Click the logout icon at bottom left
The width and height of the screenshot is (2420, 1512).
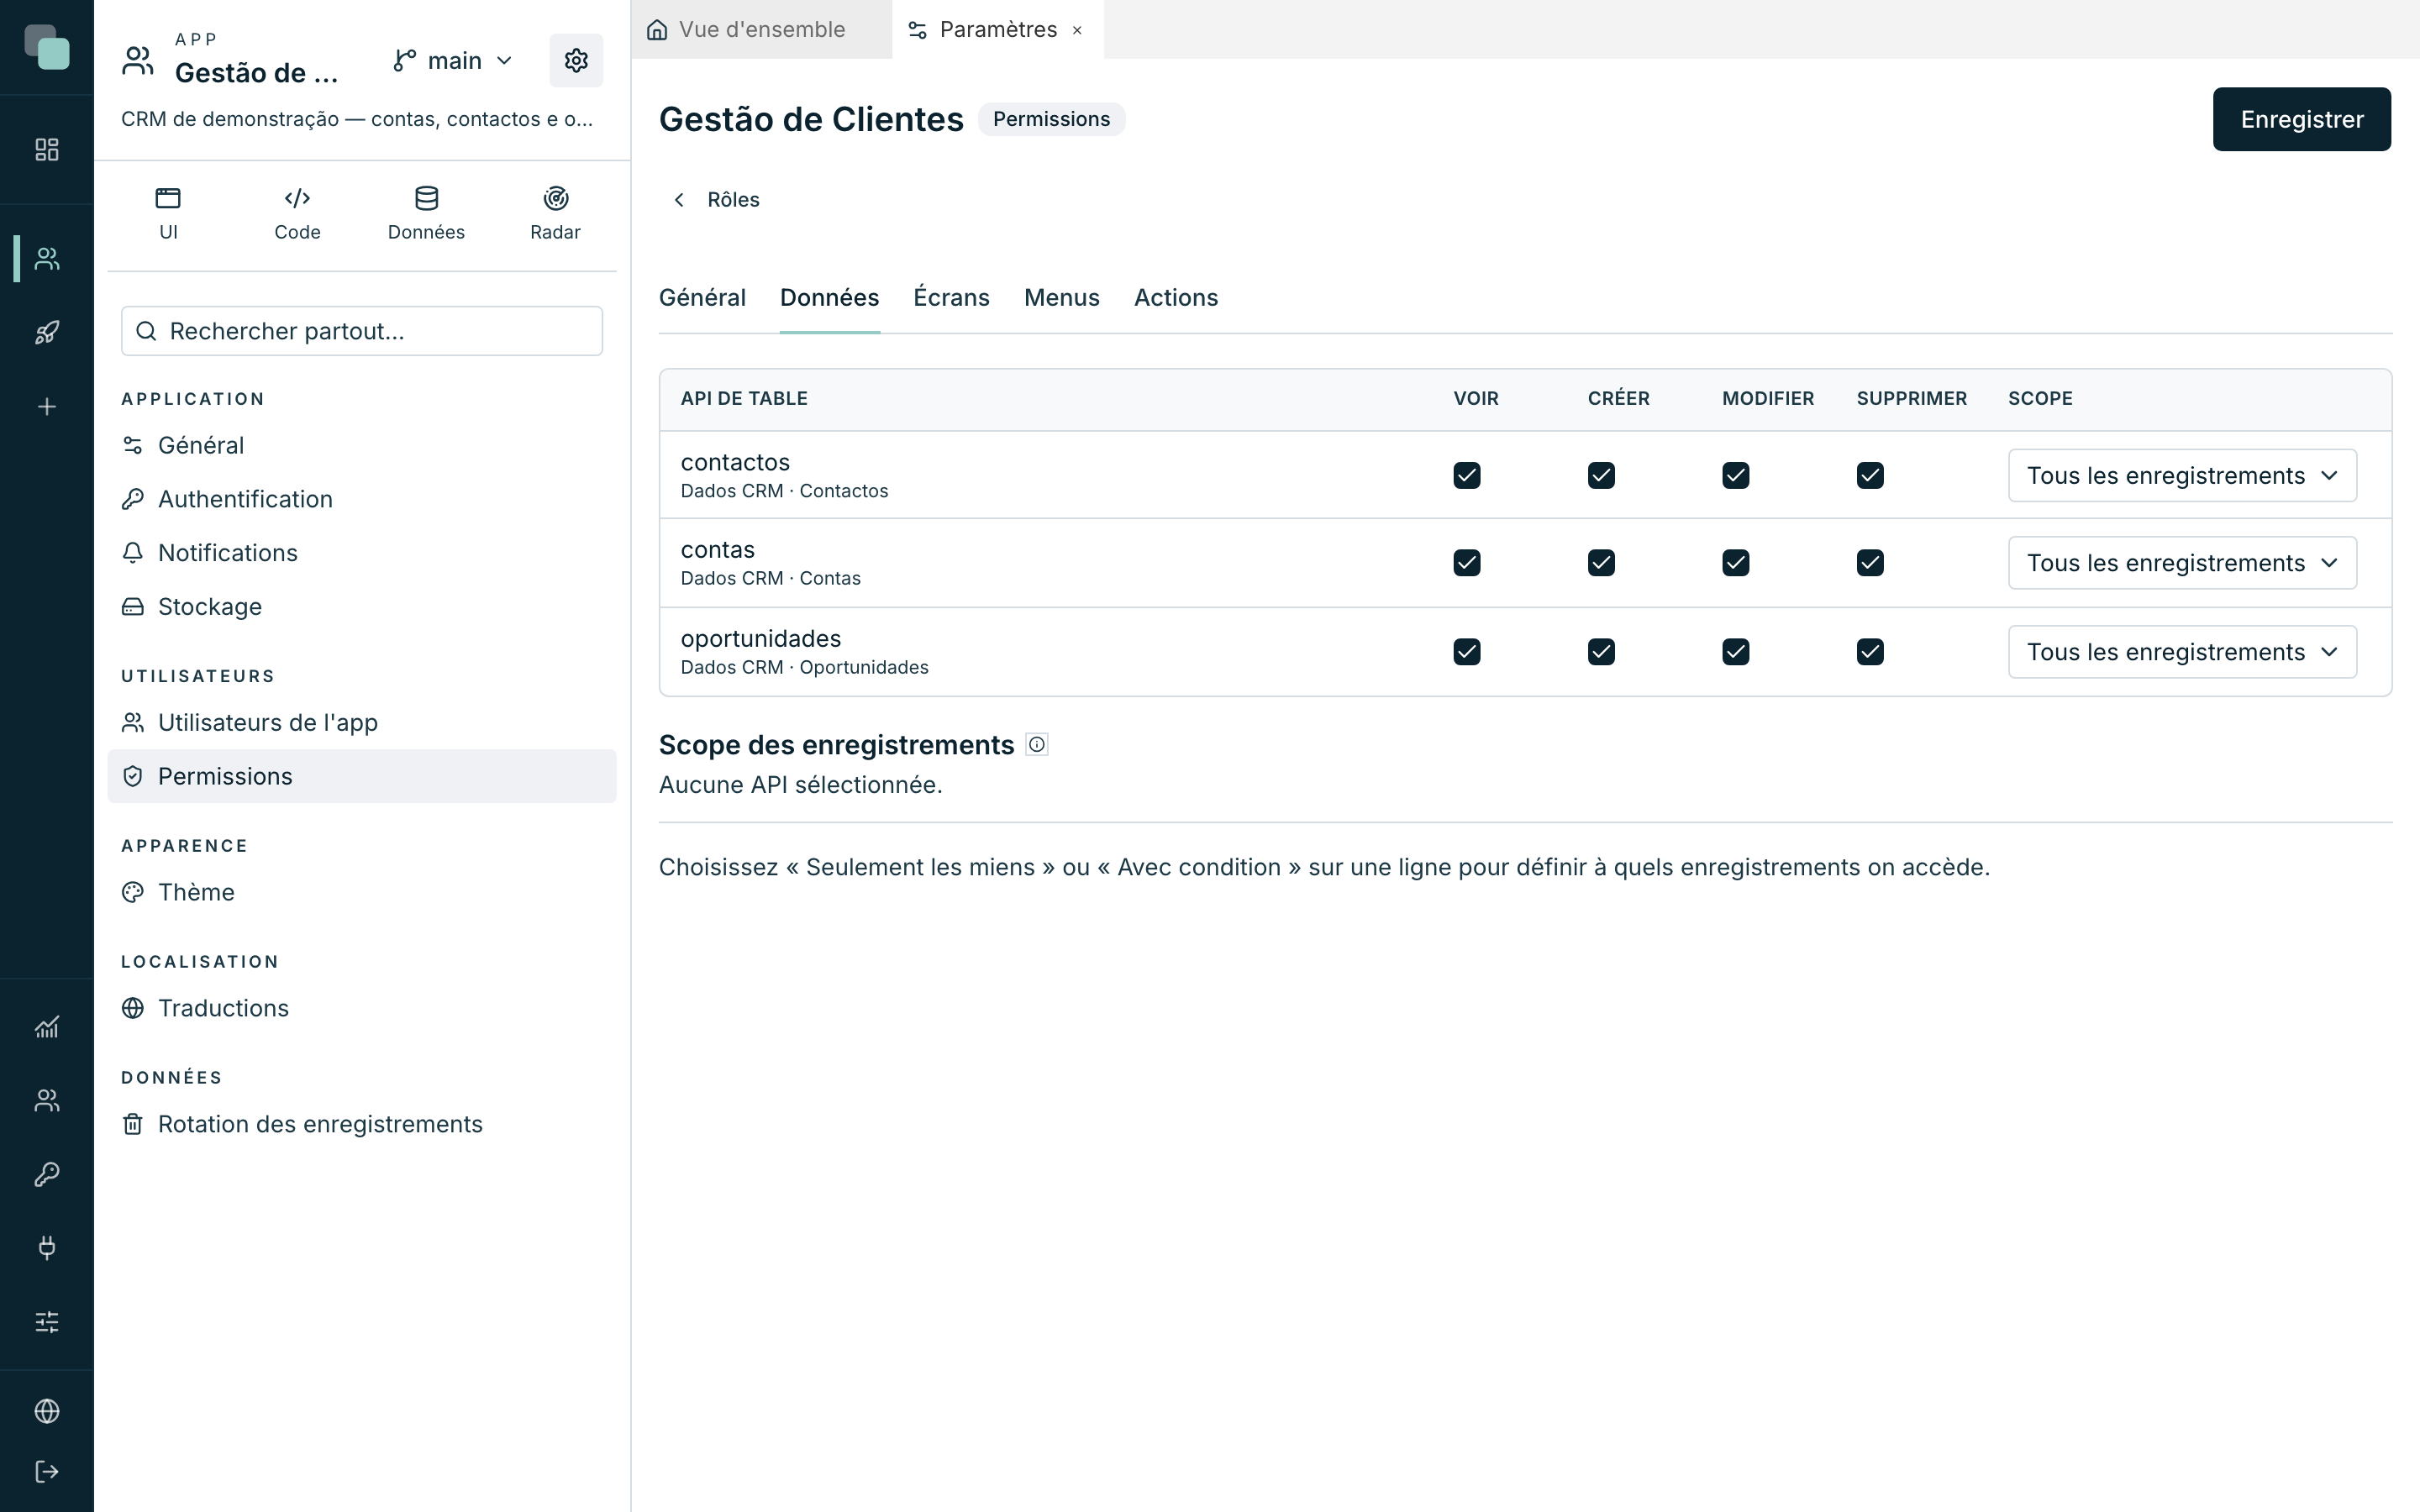pos(47,1471)
